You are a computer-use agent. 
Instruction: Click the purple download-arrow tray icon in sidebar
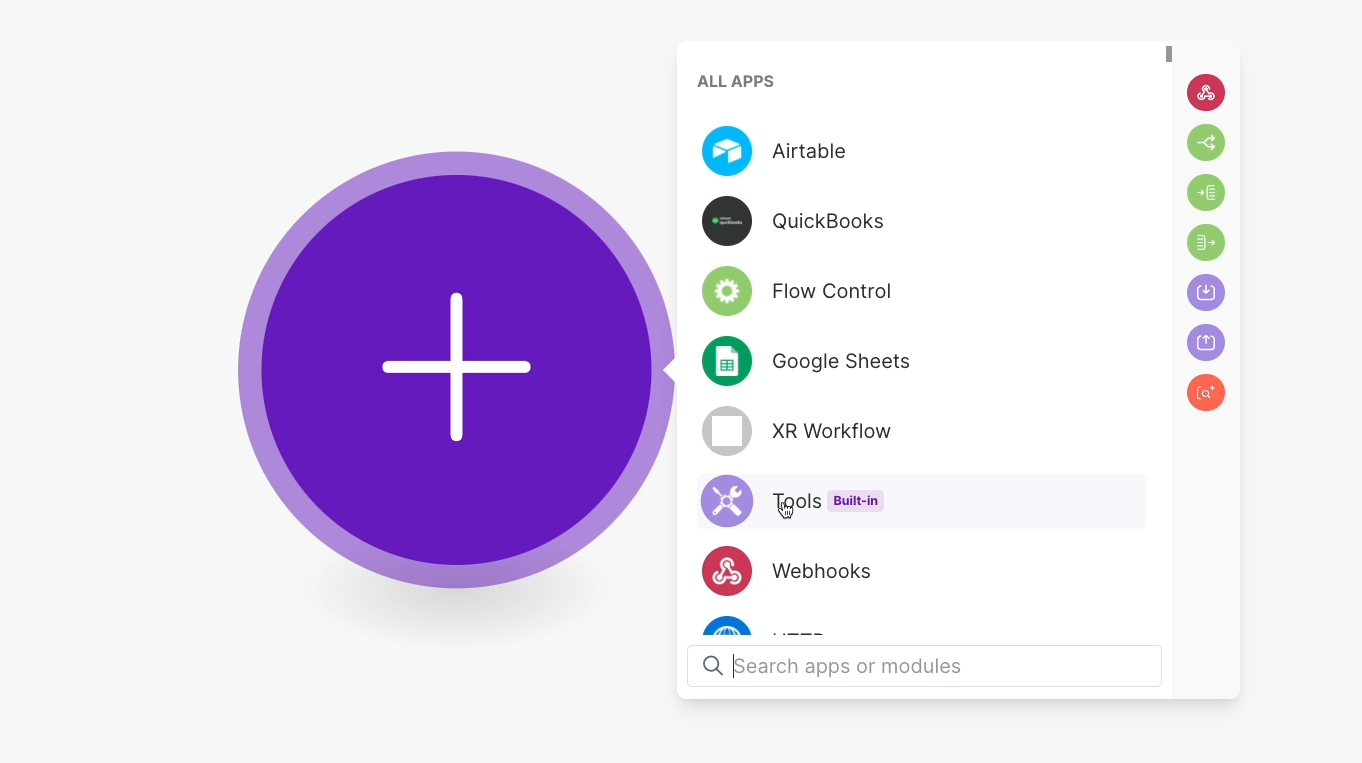(x=1206, y=293)
